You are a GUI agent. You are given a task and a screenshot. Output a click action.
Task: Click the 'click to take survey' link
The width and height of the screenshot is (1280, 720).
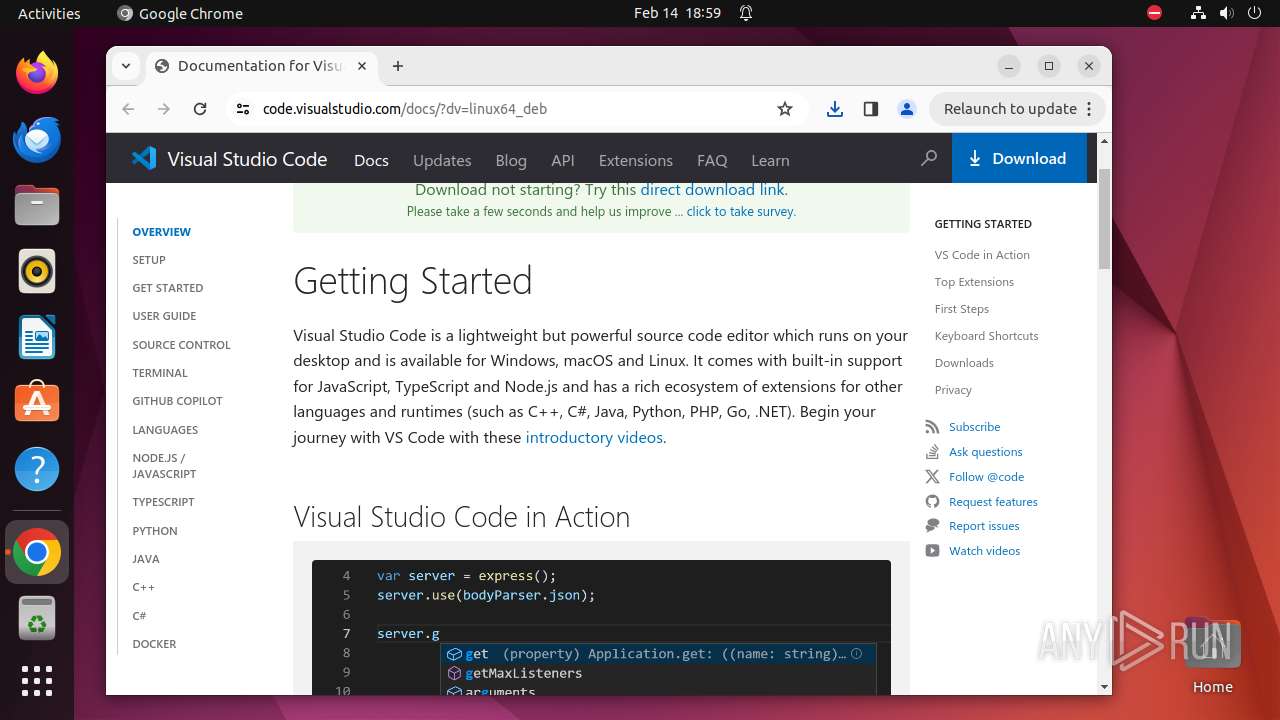click(x=741, y=212)
